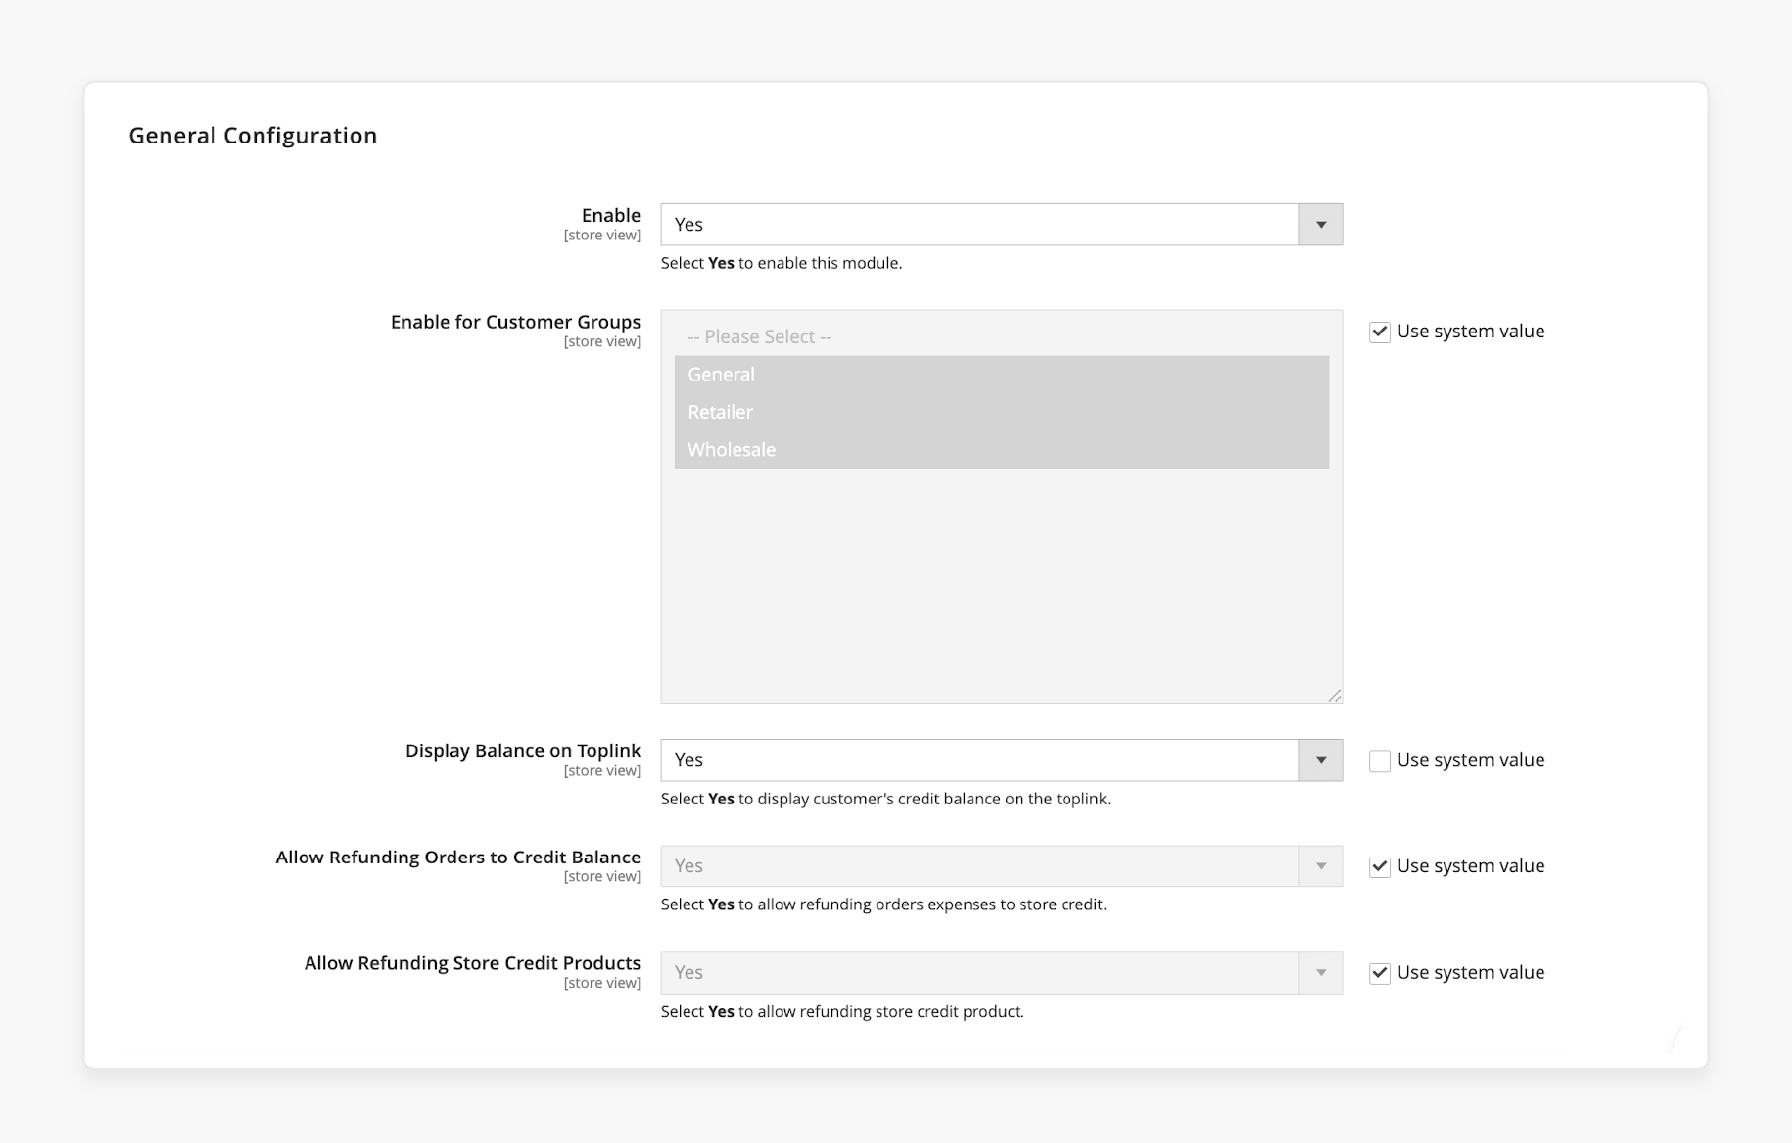
Task: Open the Display Balance on Toplink dropdown
Action: click(1001, 760)
